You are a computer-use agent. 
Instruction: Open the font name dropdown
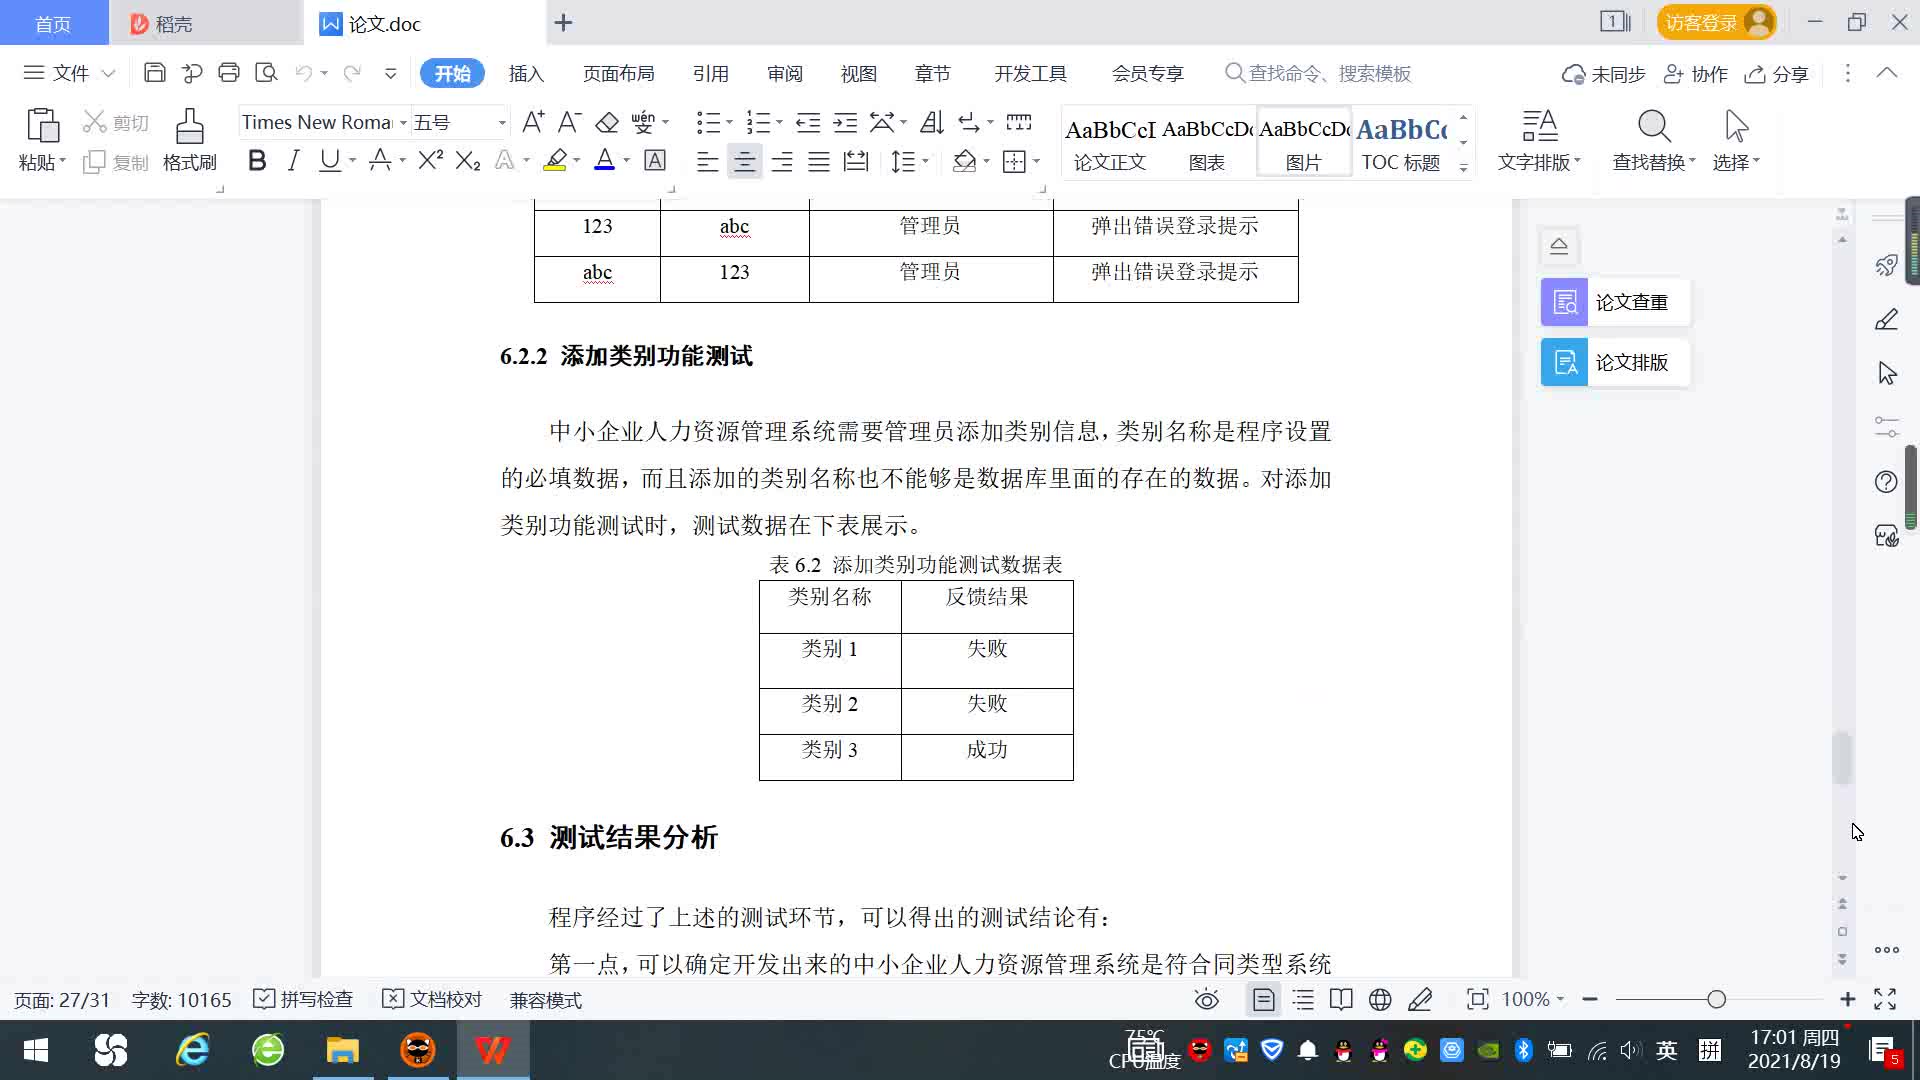(x=403, y=123)
